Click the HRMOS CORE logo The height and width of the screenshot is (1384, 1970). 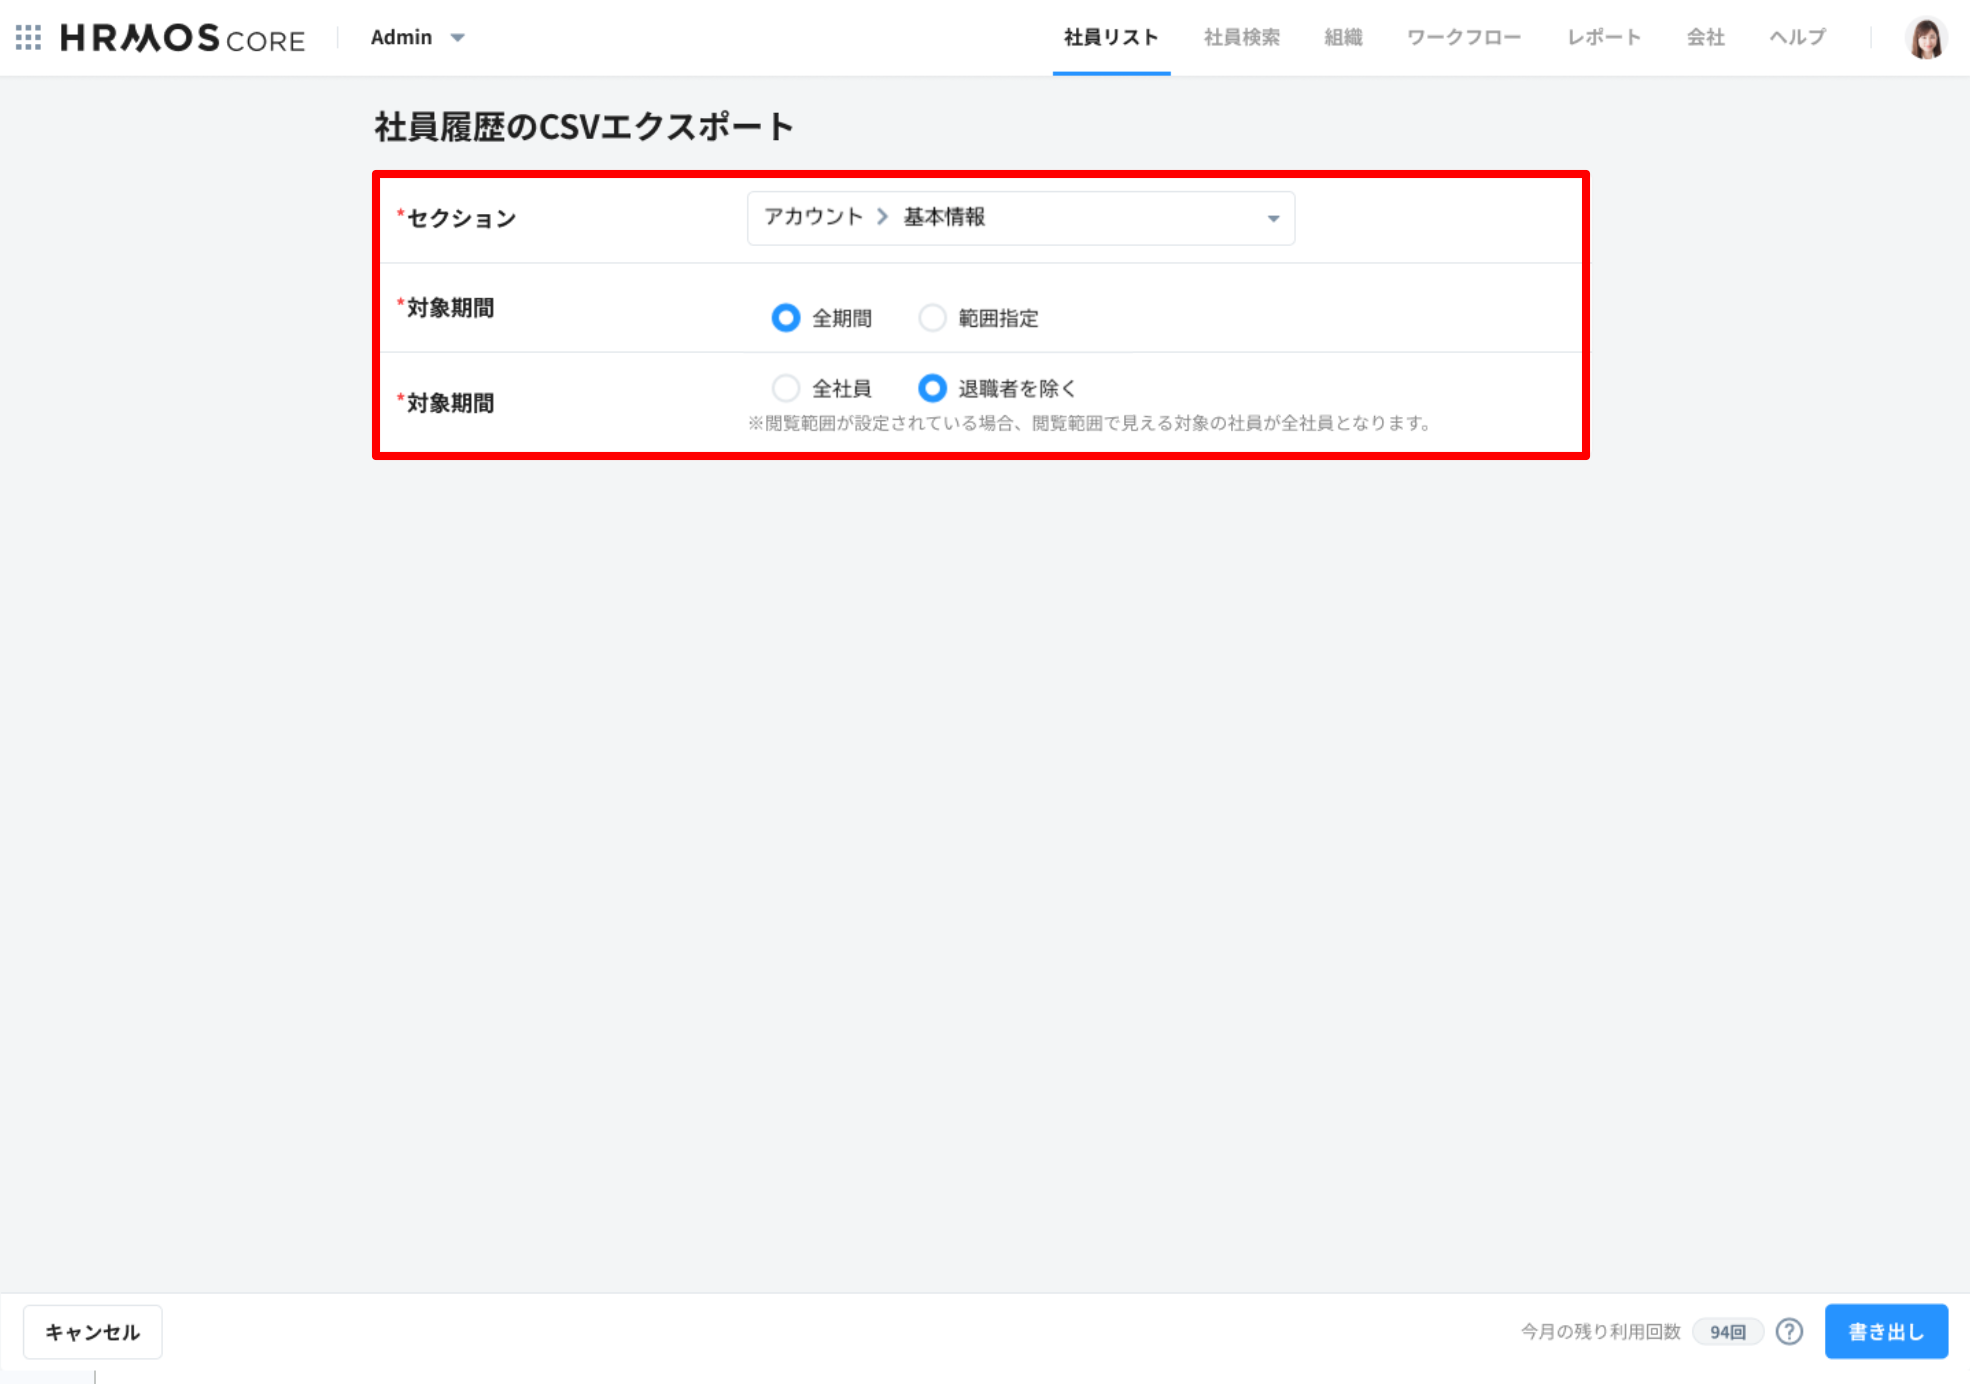[x=183, y=38]
